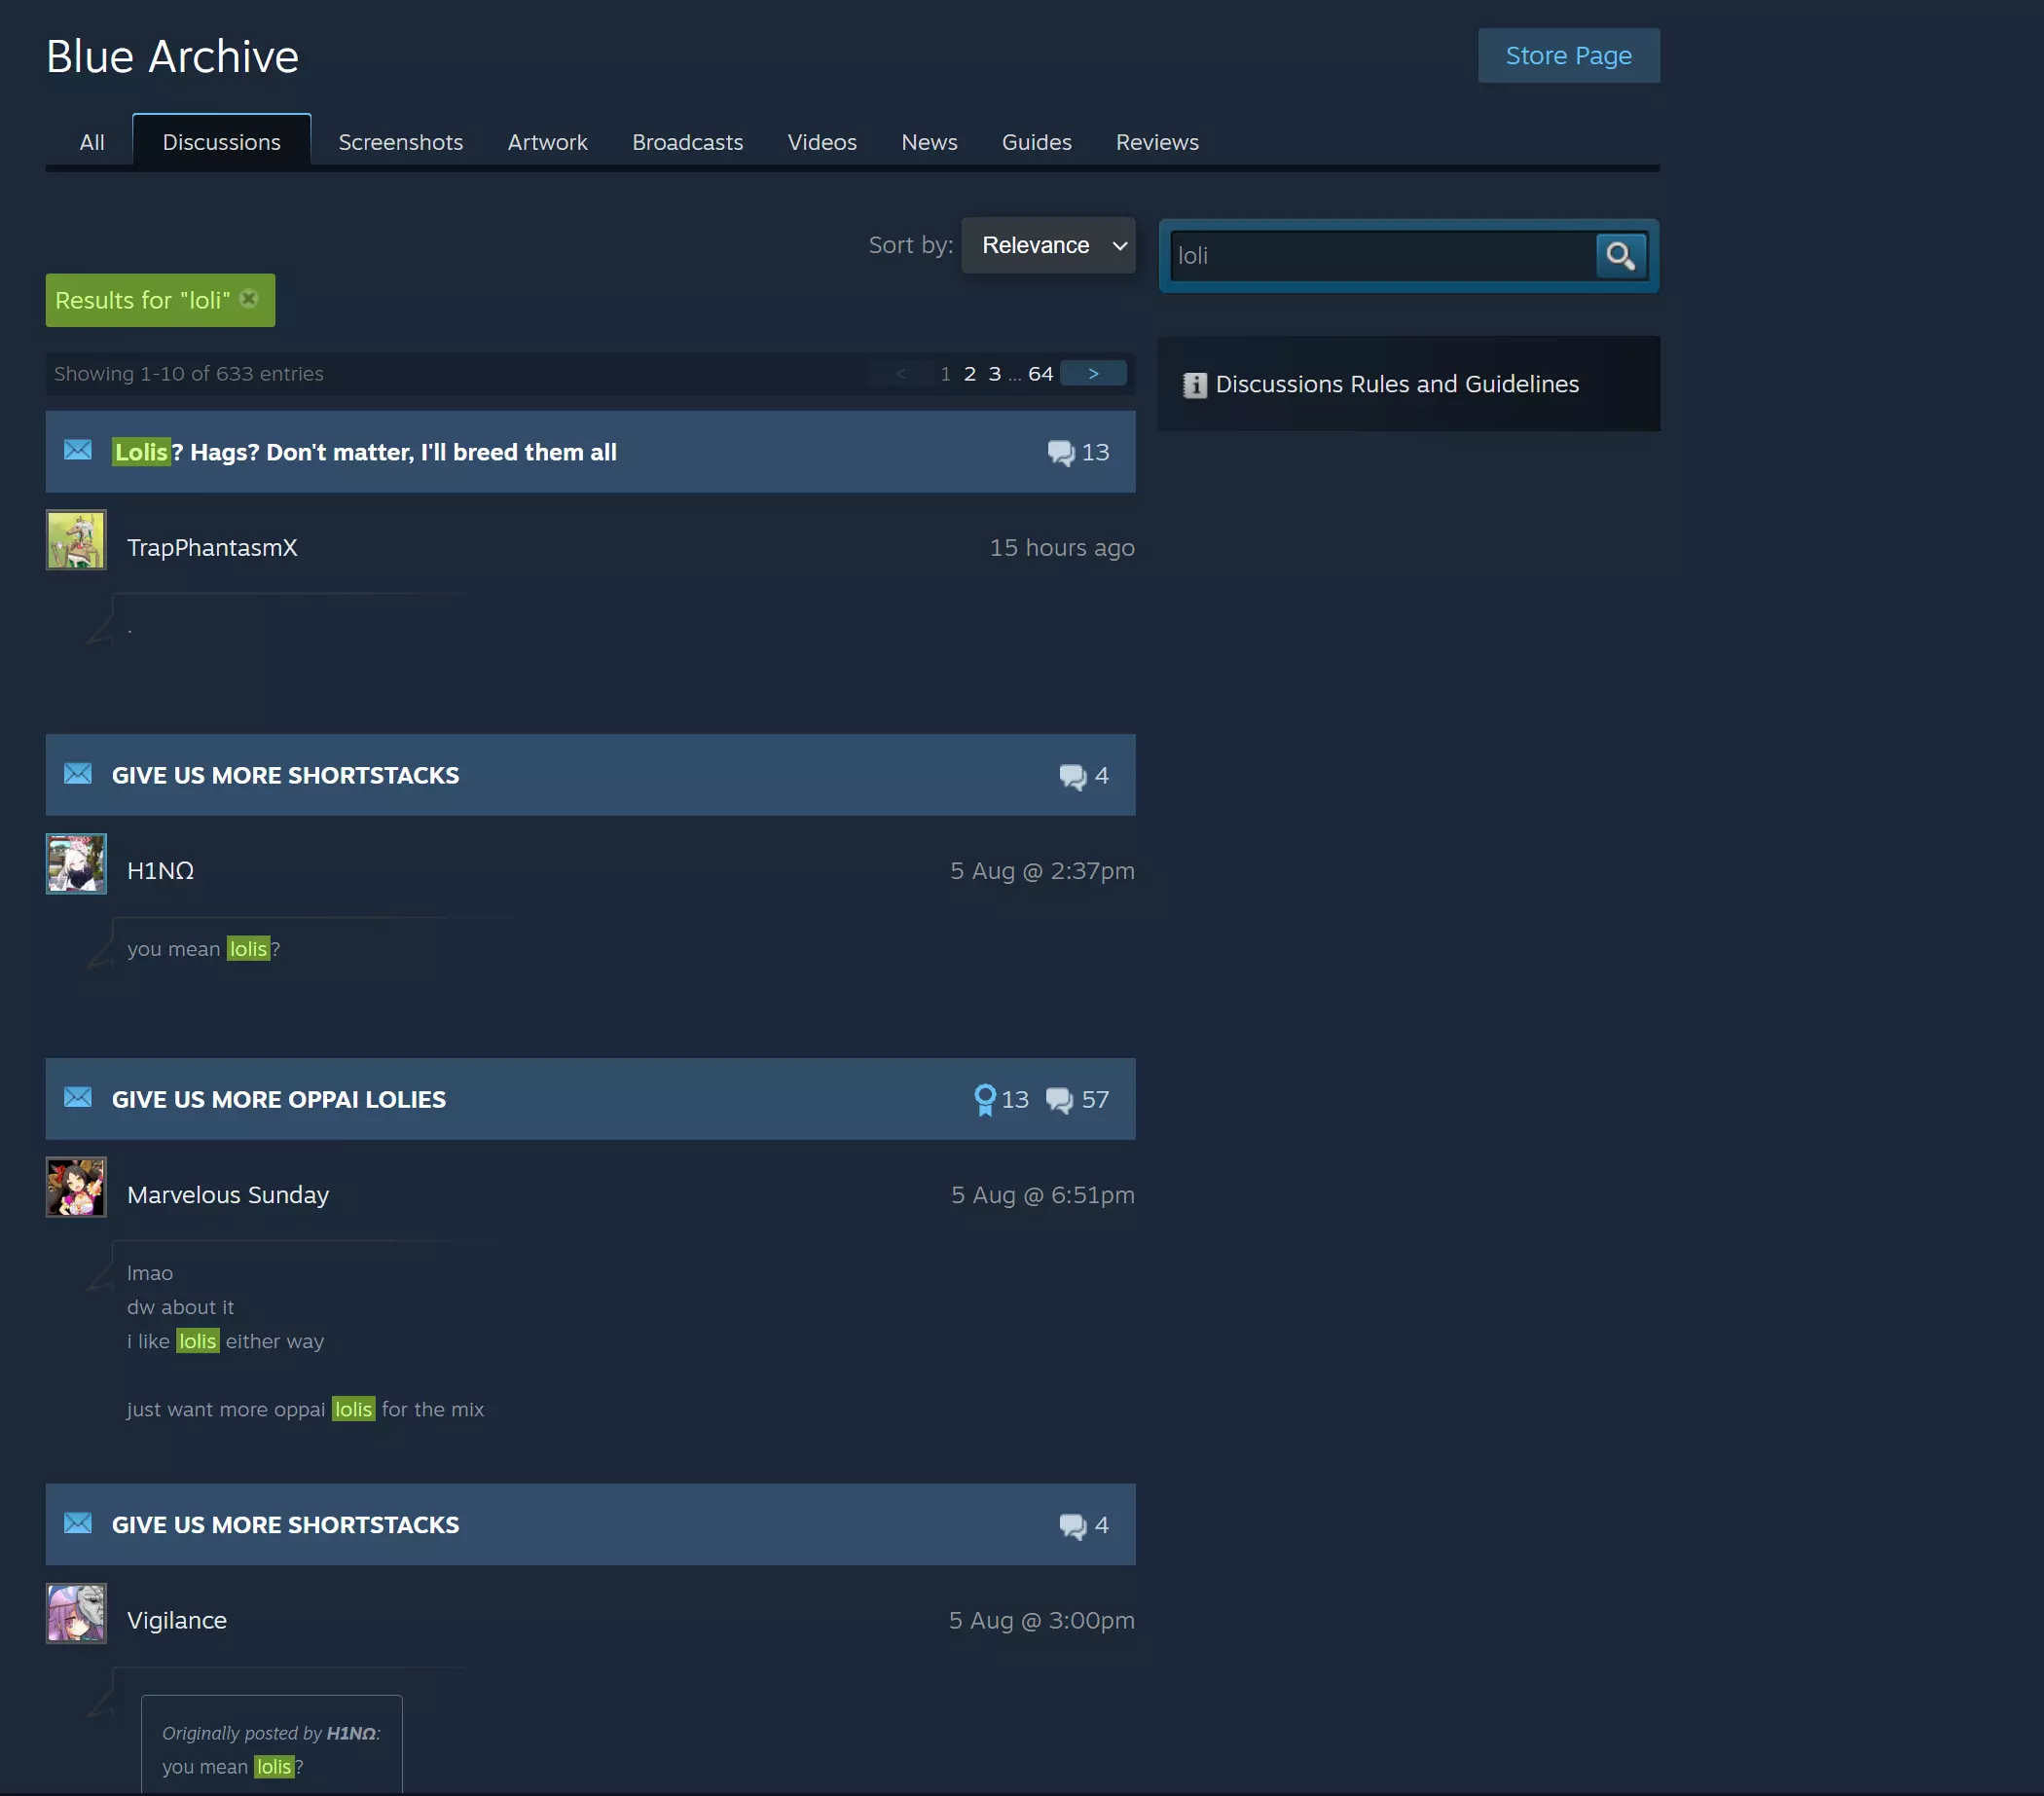Click the search magnifier button

coord(1620,256)
